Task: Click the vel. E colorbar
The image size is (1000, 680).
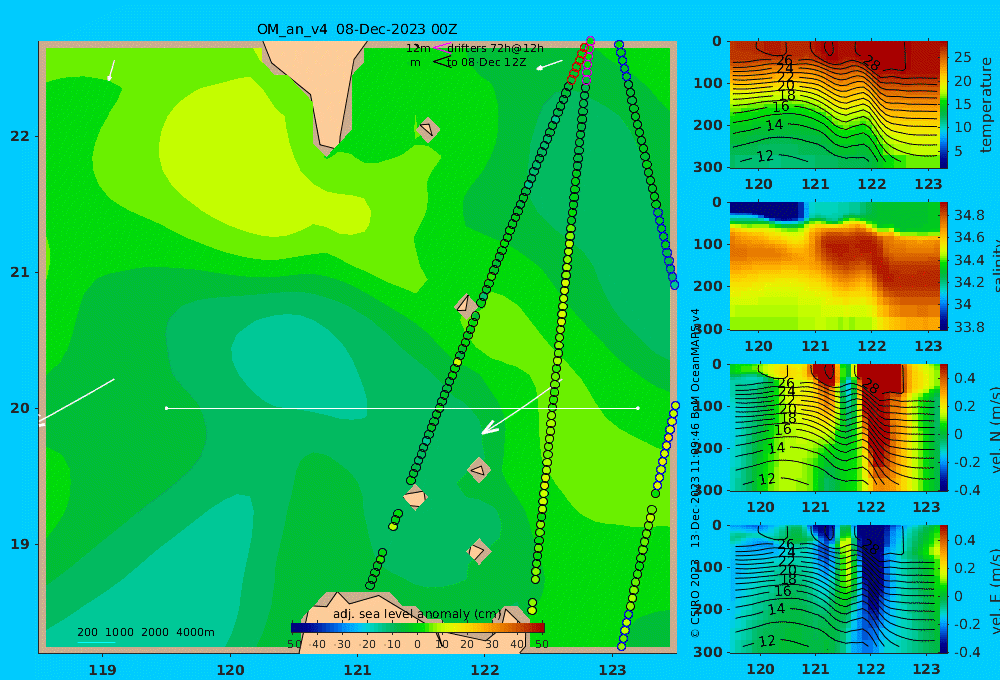Action: (x=944, y=589)
